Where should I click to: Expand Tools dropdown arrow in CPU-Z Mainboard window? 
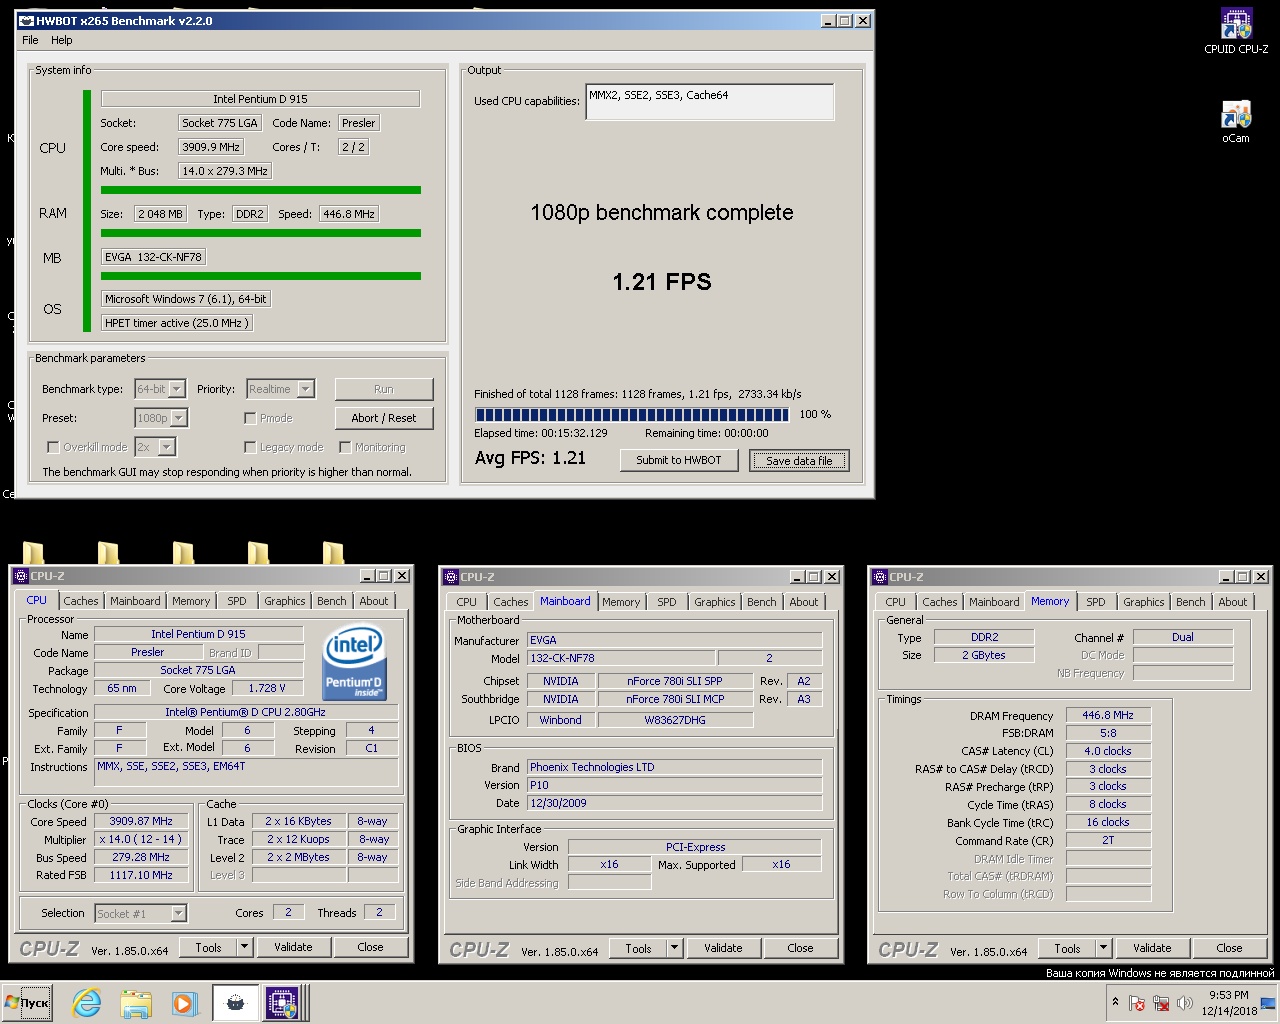[x=674, y=948]
